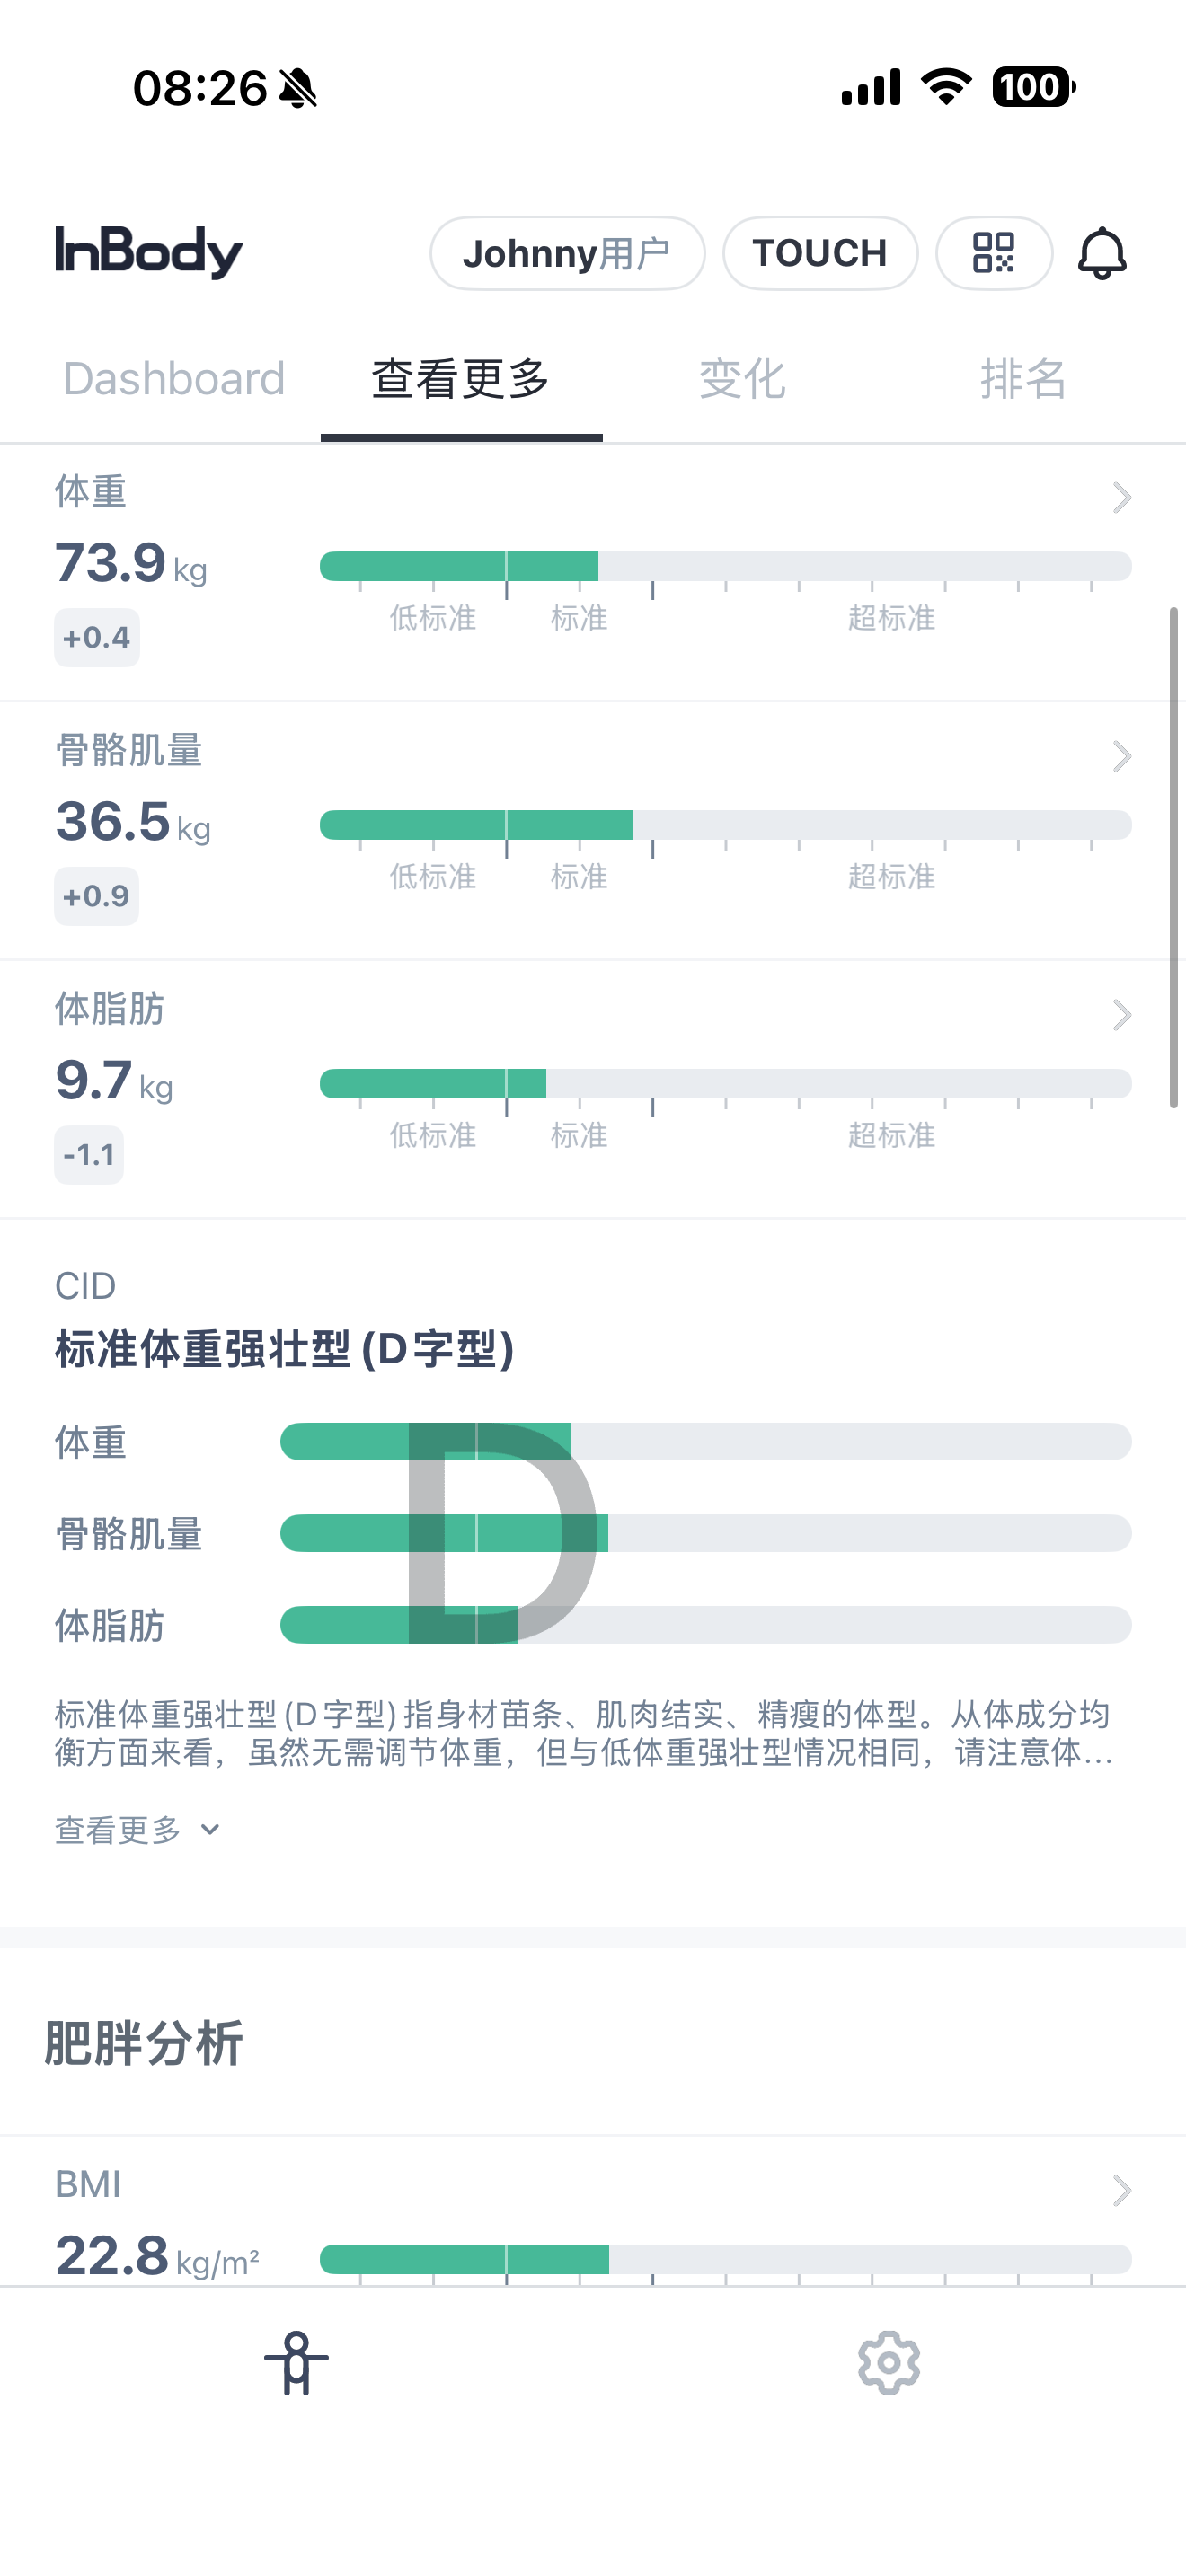Switch to the 变化 tab
1186x2576 pixels.
coord(742,379)
